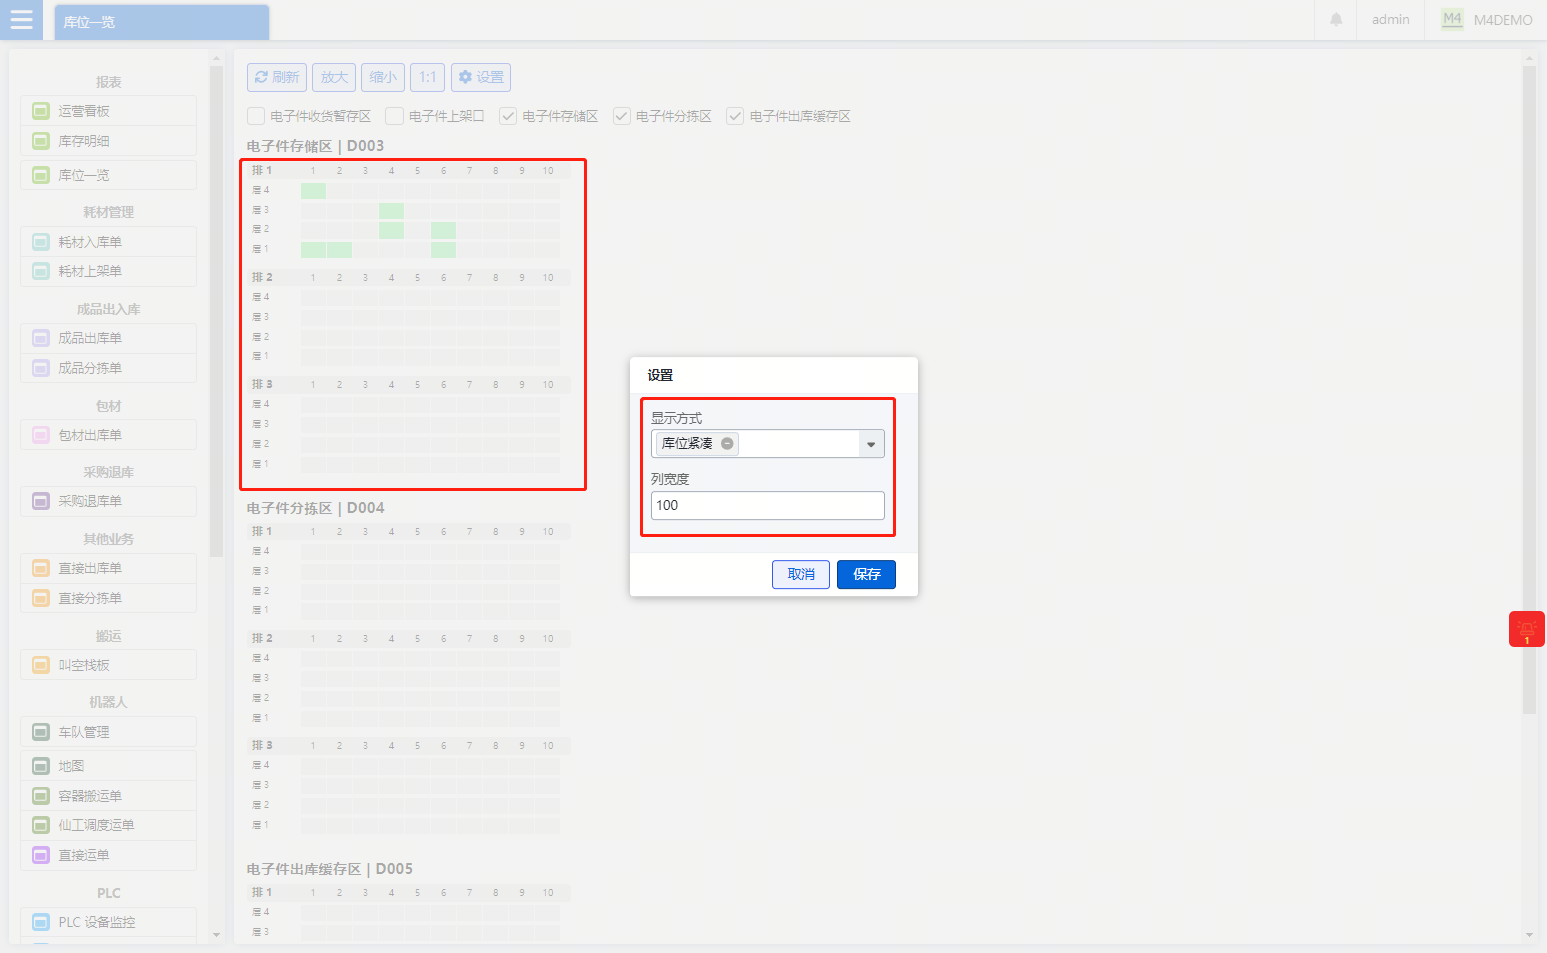This screenshot has width=1547, height=953.
Task: Click the 直接出库单 sidebar icon
Action: tap(41, 568)
